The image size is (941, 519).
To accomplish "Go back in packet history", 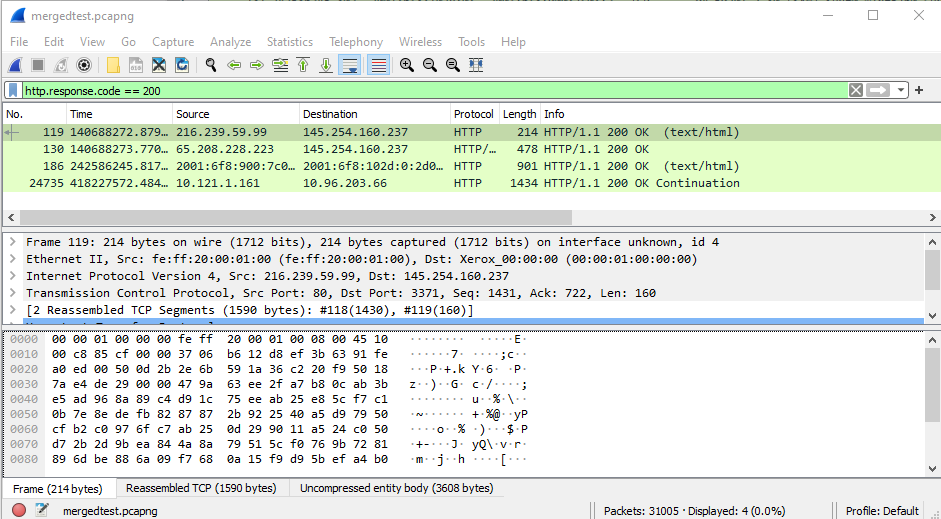I will 234,65.
